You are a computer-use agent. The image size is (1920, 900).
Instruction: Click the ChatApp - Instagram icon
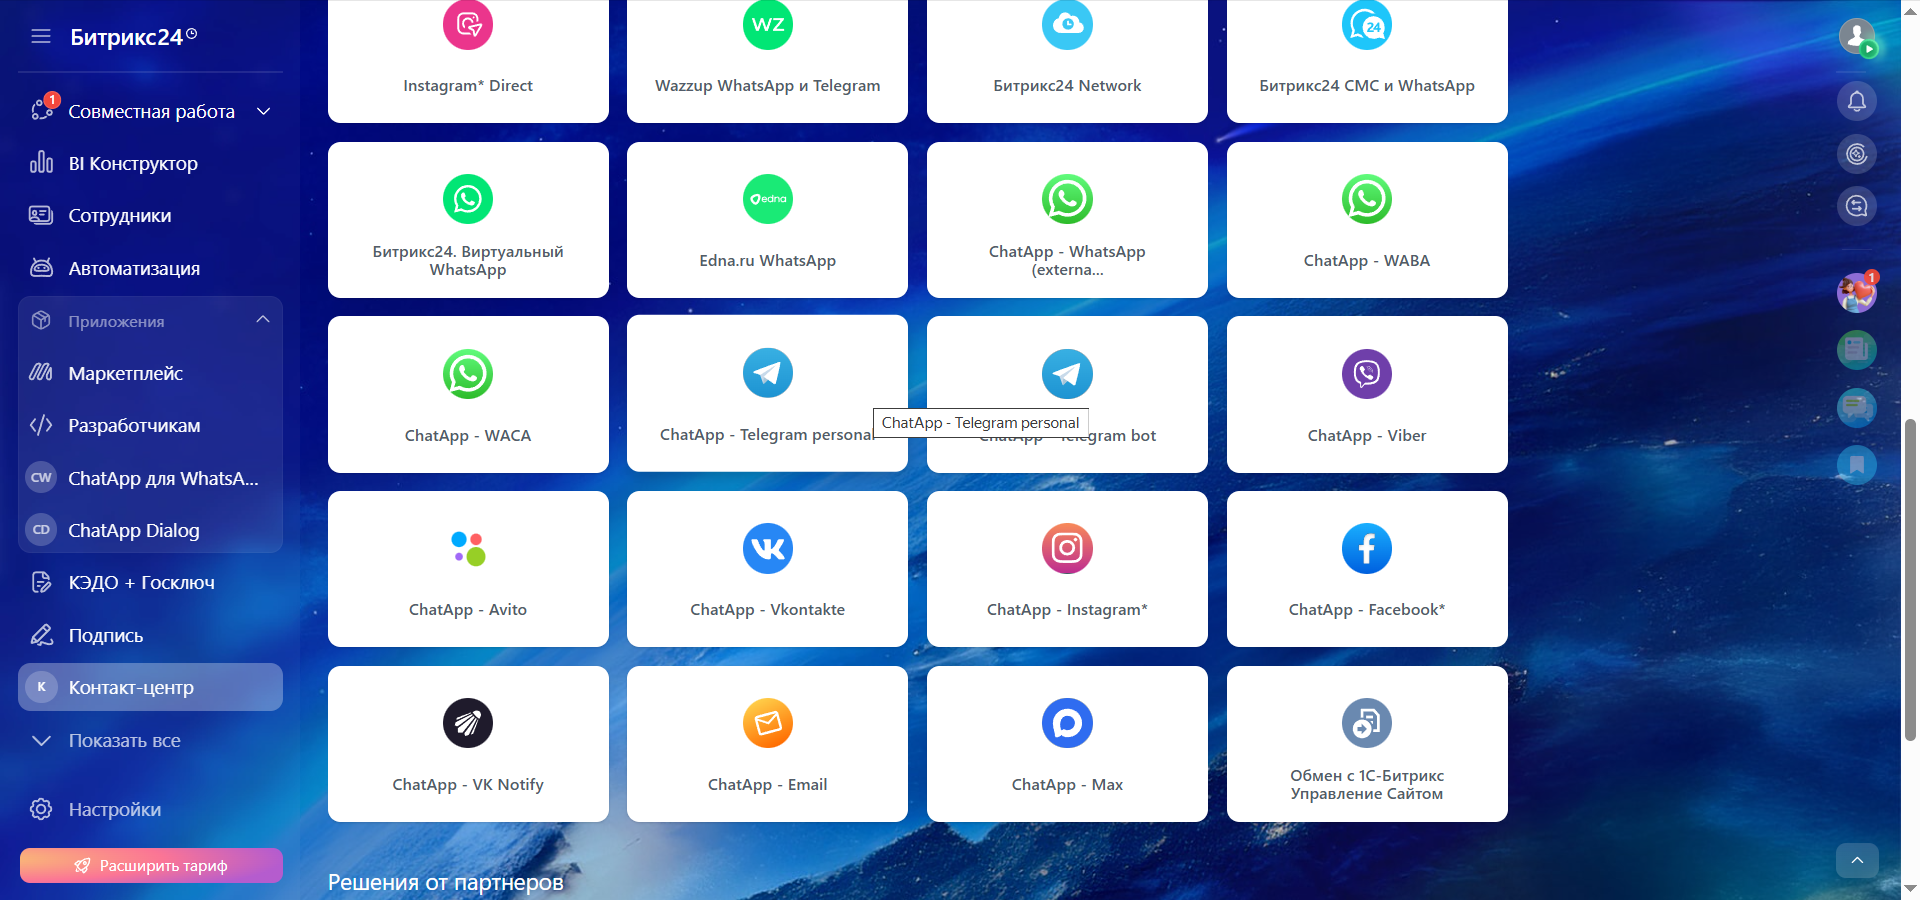point(1067,548)
